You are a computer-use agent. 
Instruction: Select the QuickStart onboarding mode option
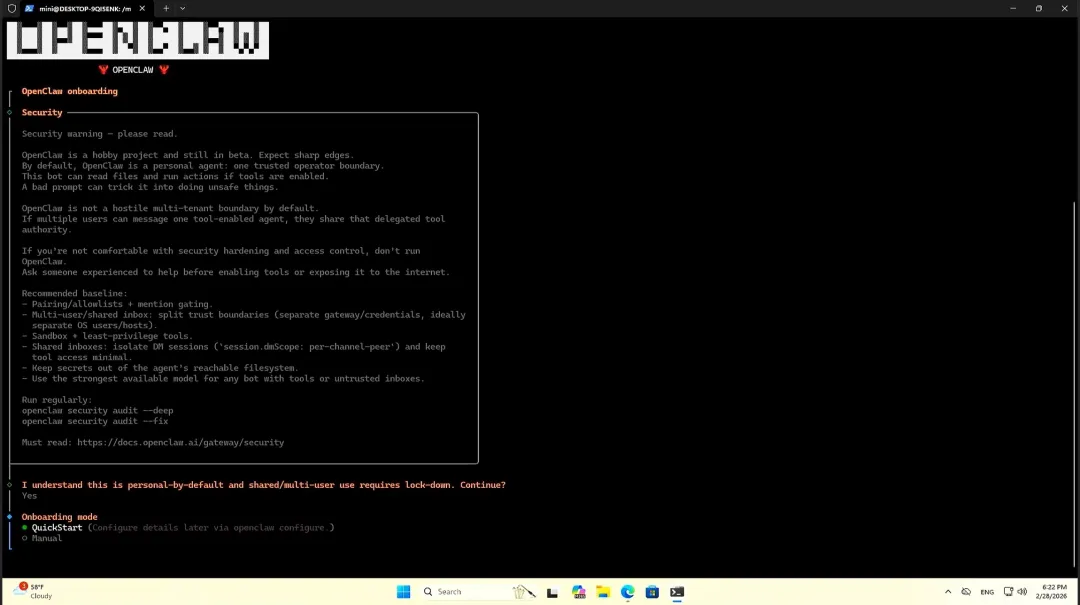coord(178,527)
